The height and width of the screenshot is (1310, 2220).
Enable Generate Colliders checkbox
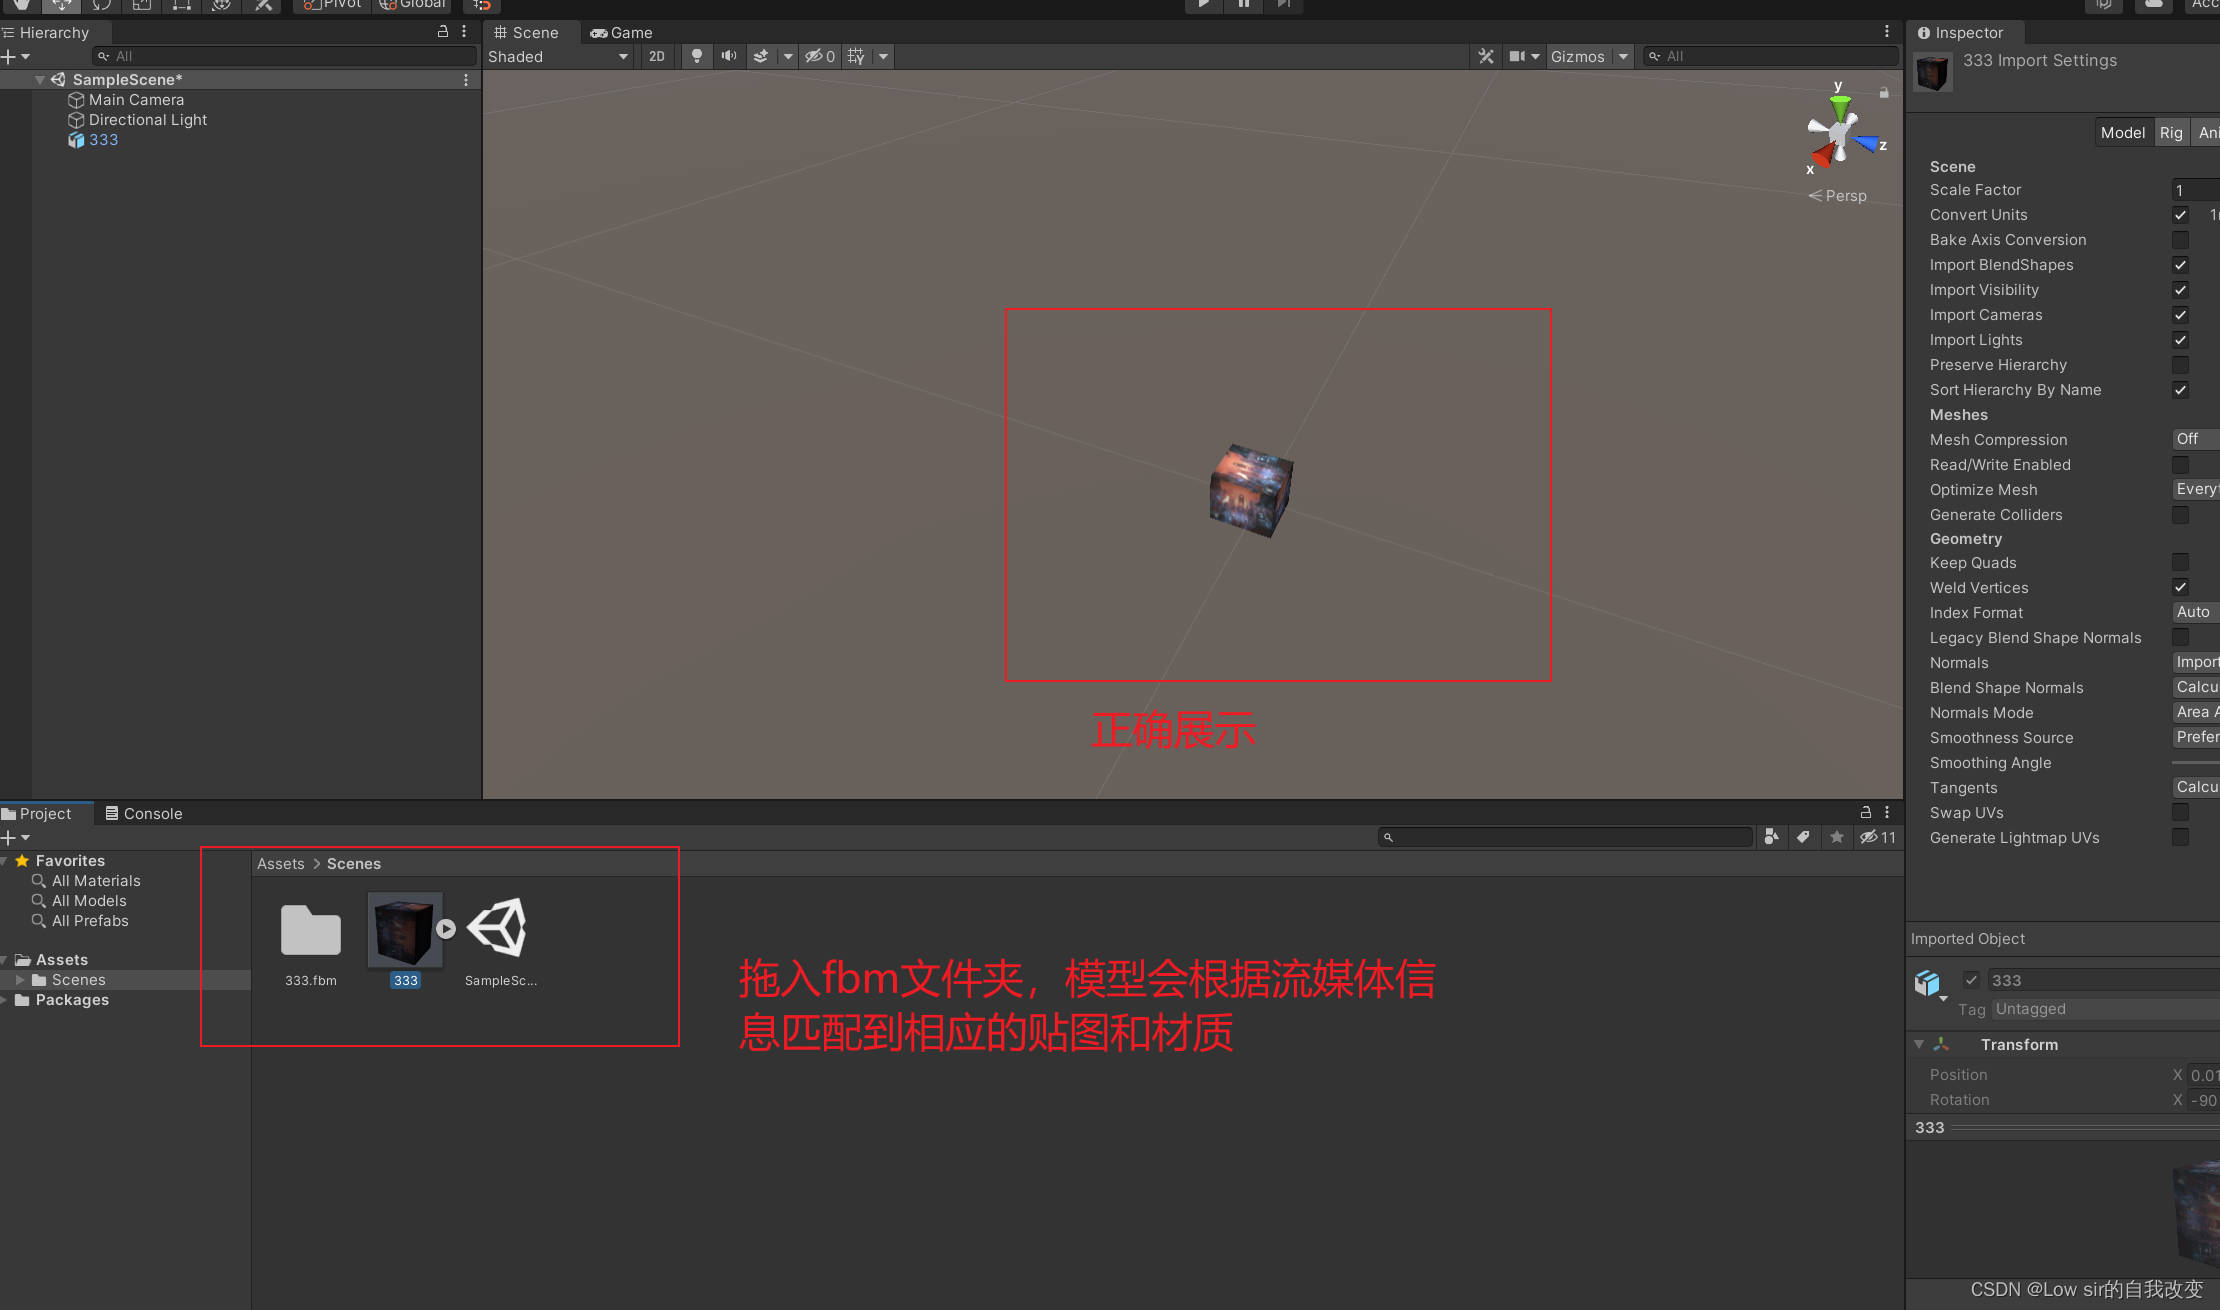point(2180,515)
